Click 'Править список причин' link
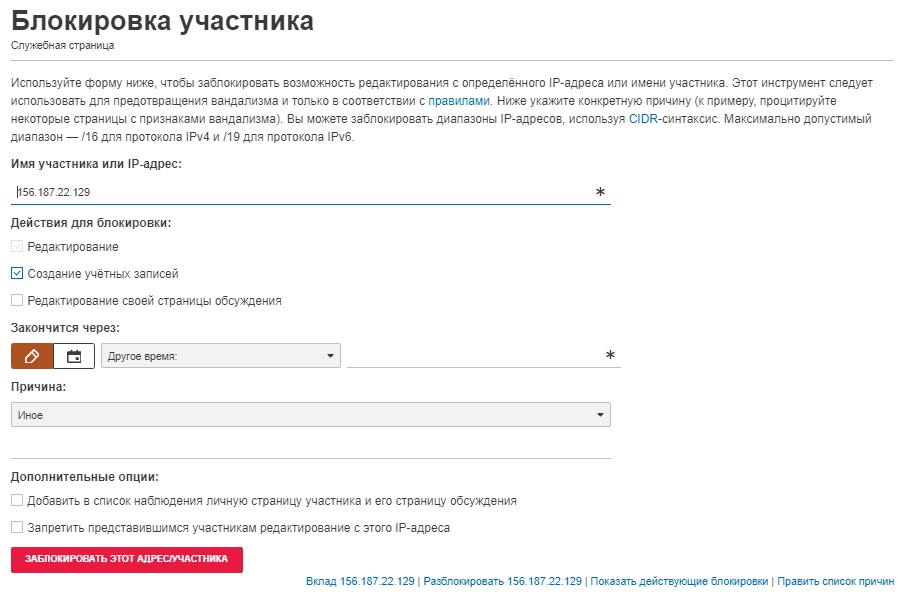Image resolution: width=908 pixels, height=602 pixels. (x=836, y=581)
